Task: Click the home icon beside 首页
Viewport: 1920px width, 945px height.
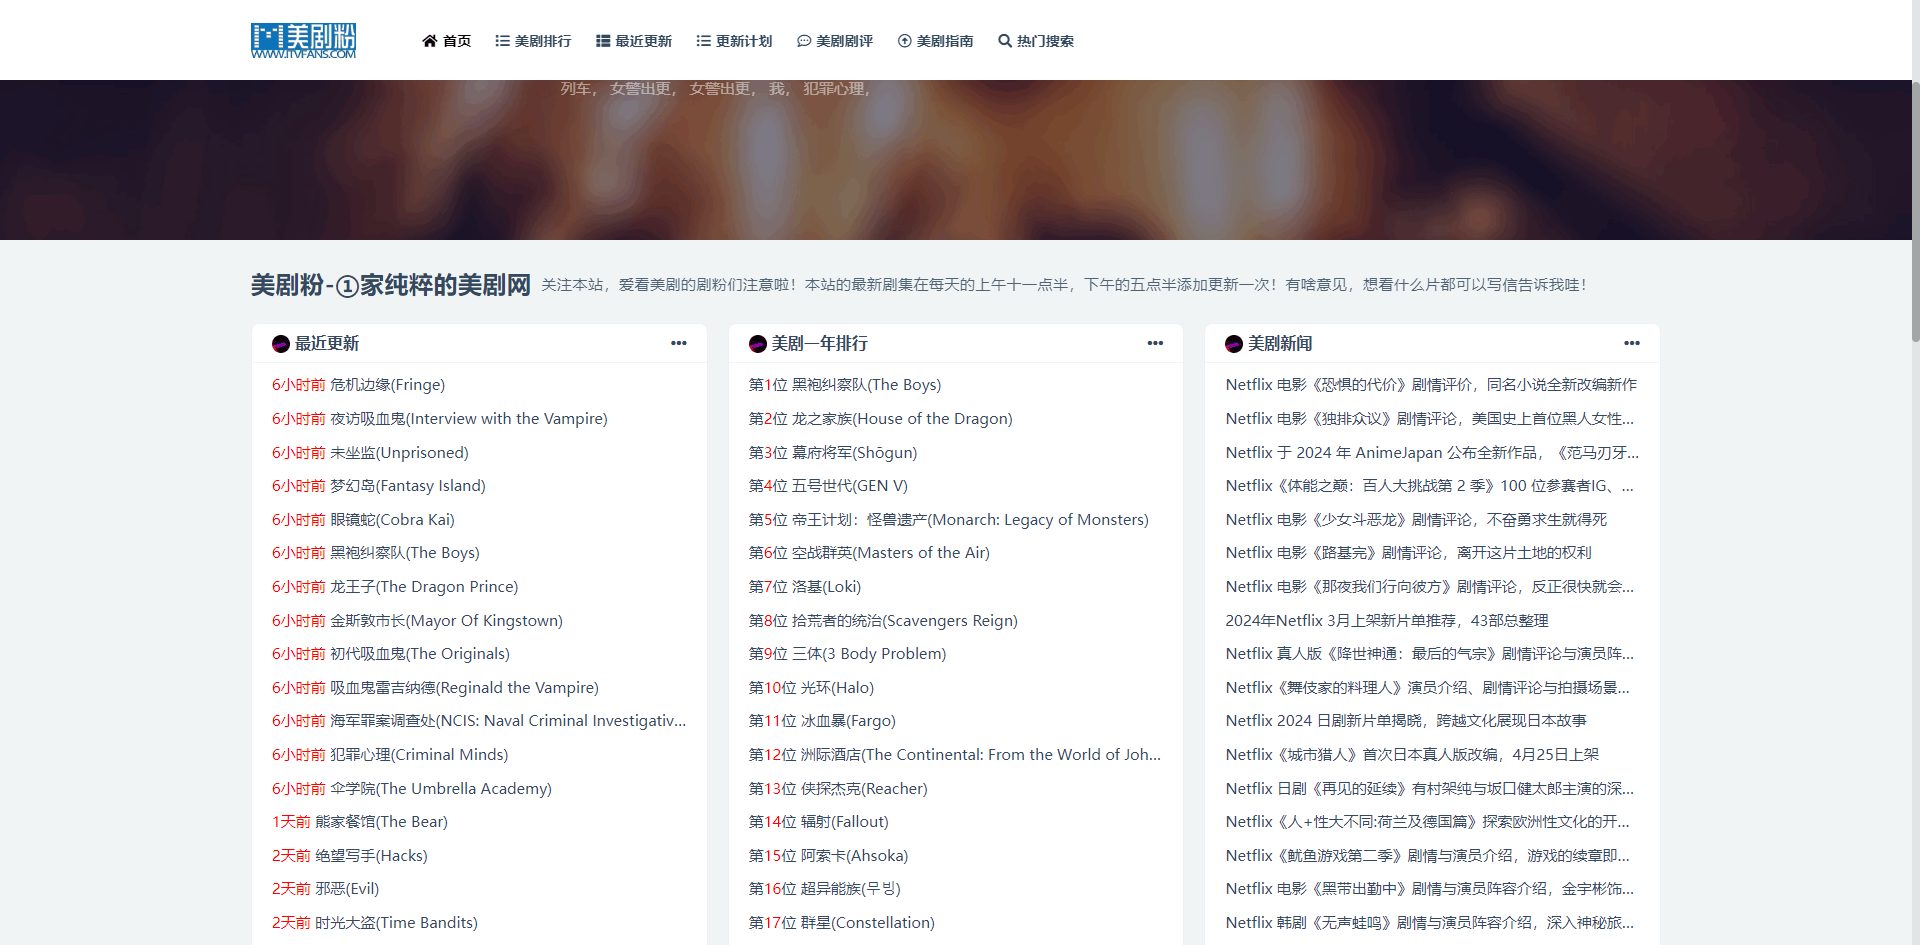Action: point(430,41)
